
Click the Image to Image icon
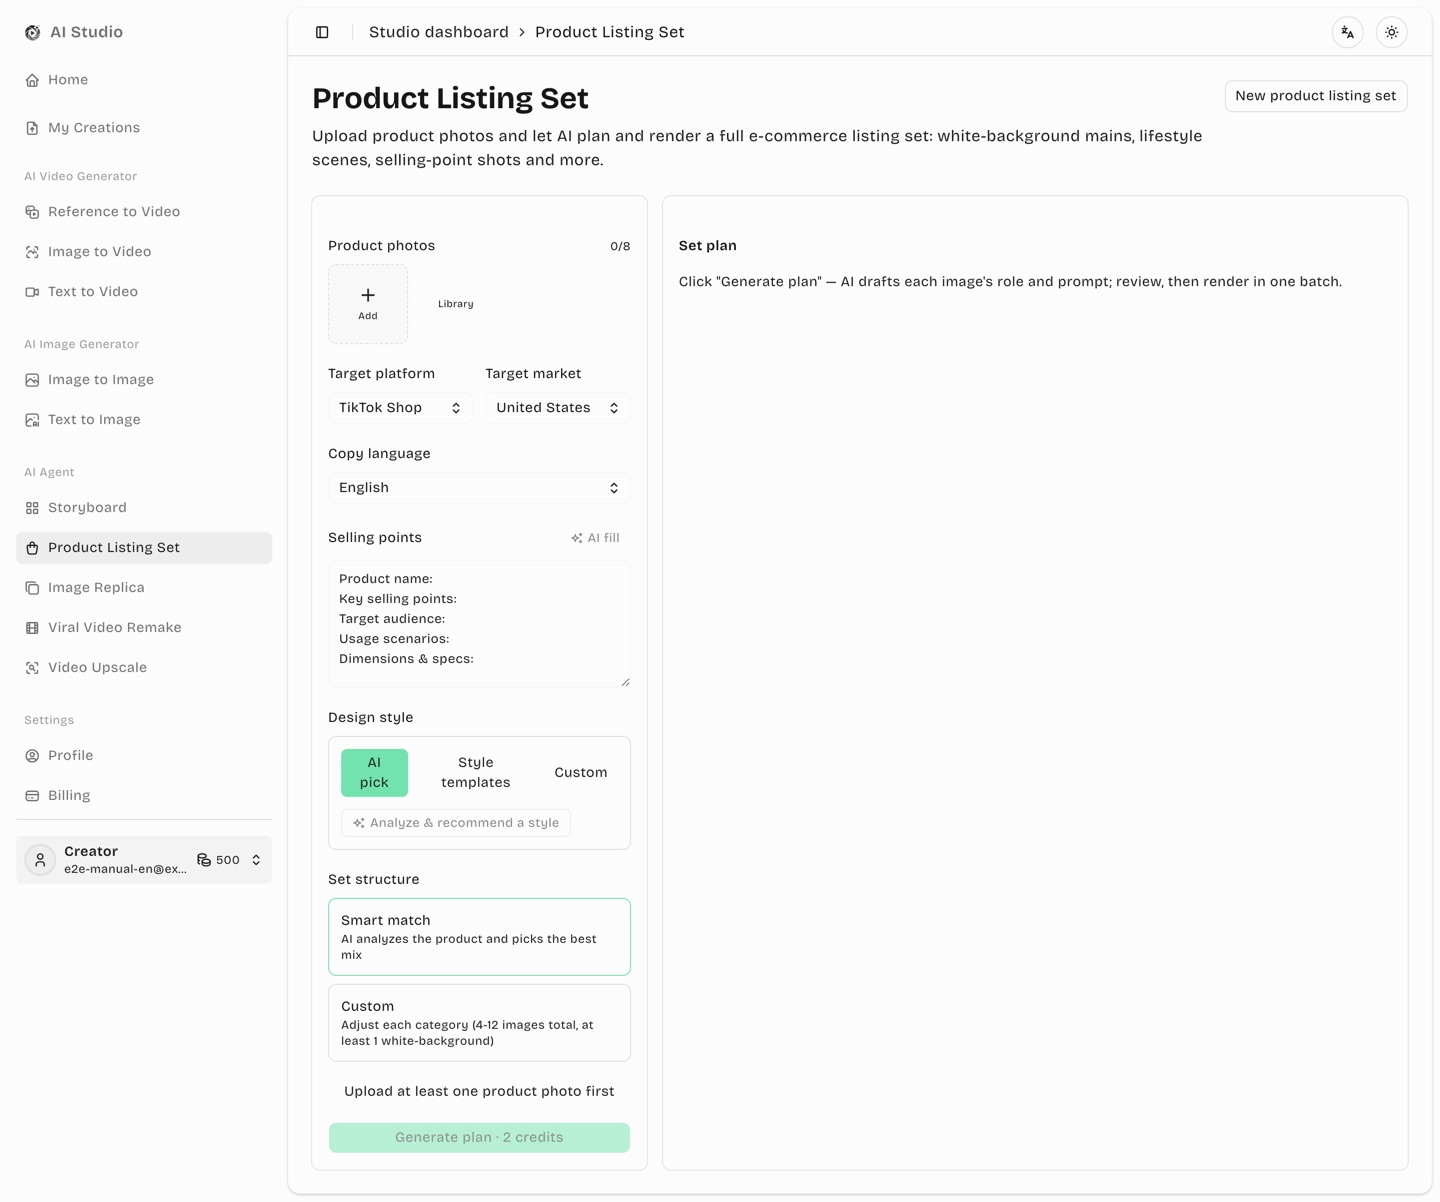click(32, 380)
